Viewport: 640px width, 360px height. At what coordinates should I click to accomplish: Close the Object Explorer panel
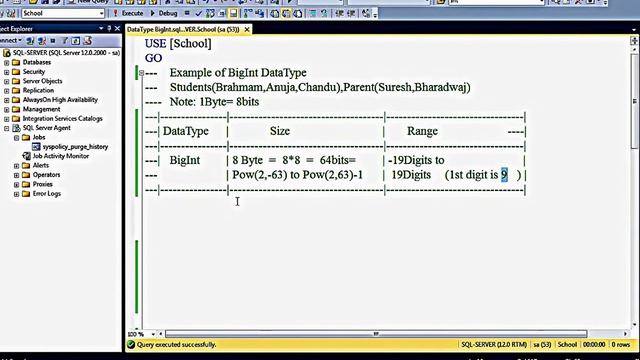[x=118, y=29]
